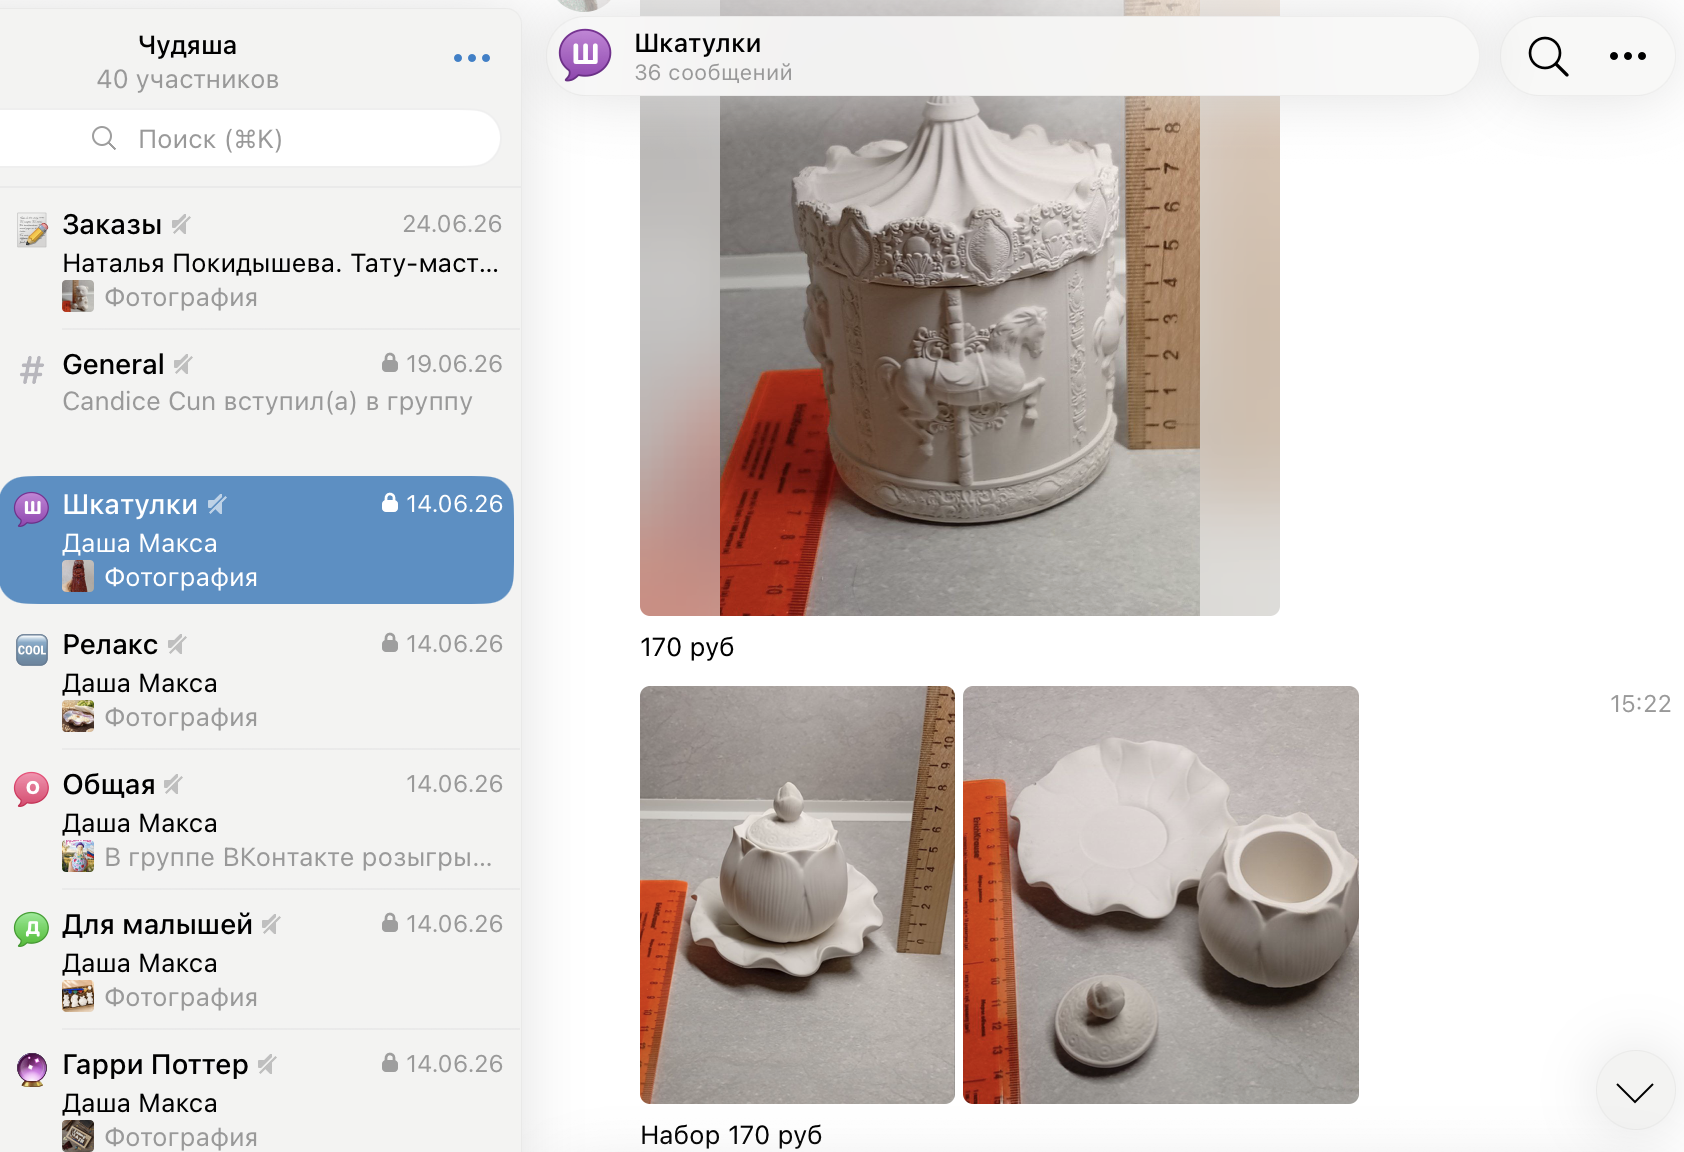Viewport: 1684px width, 1152px height.
Task: Click the crystal ball icon of Гарри Поттер
Action: pos(32,1069)
